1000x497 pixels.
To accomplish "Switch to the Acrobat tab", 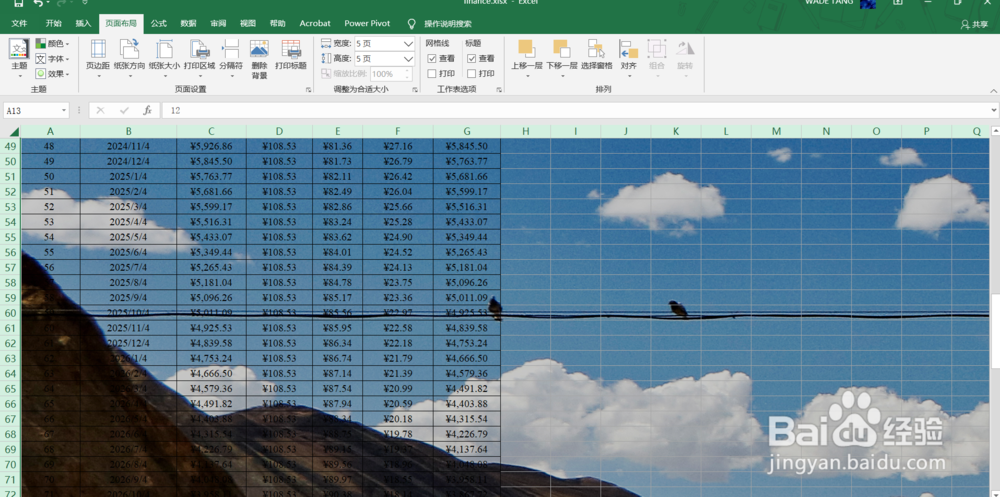I will coord(315,24).
